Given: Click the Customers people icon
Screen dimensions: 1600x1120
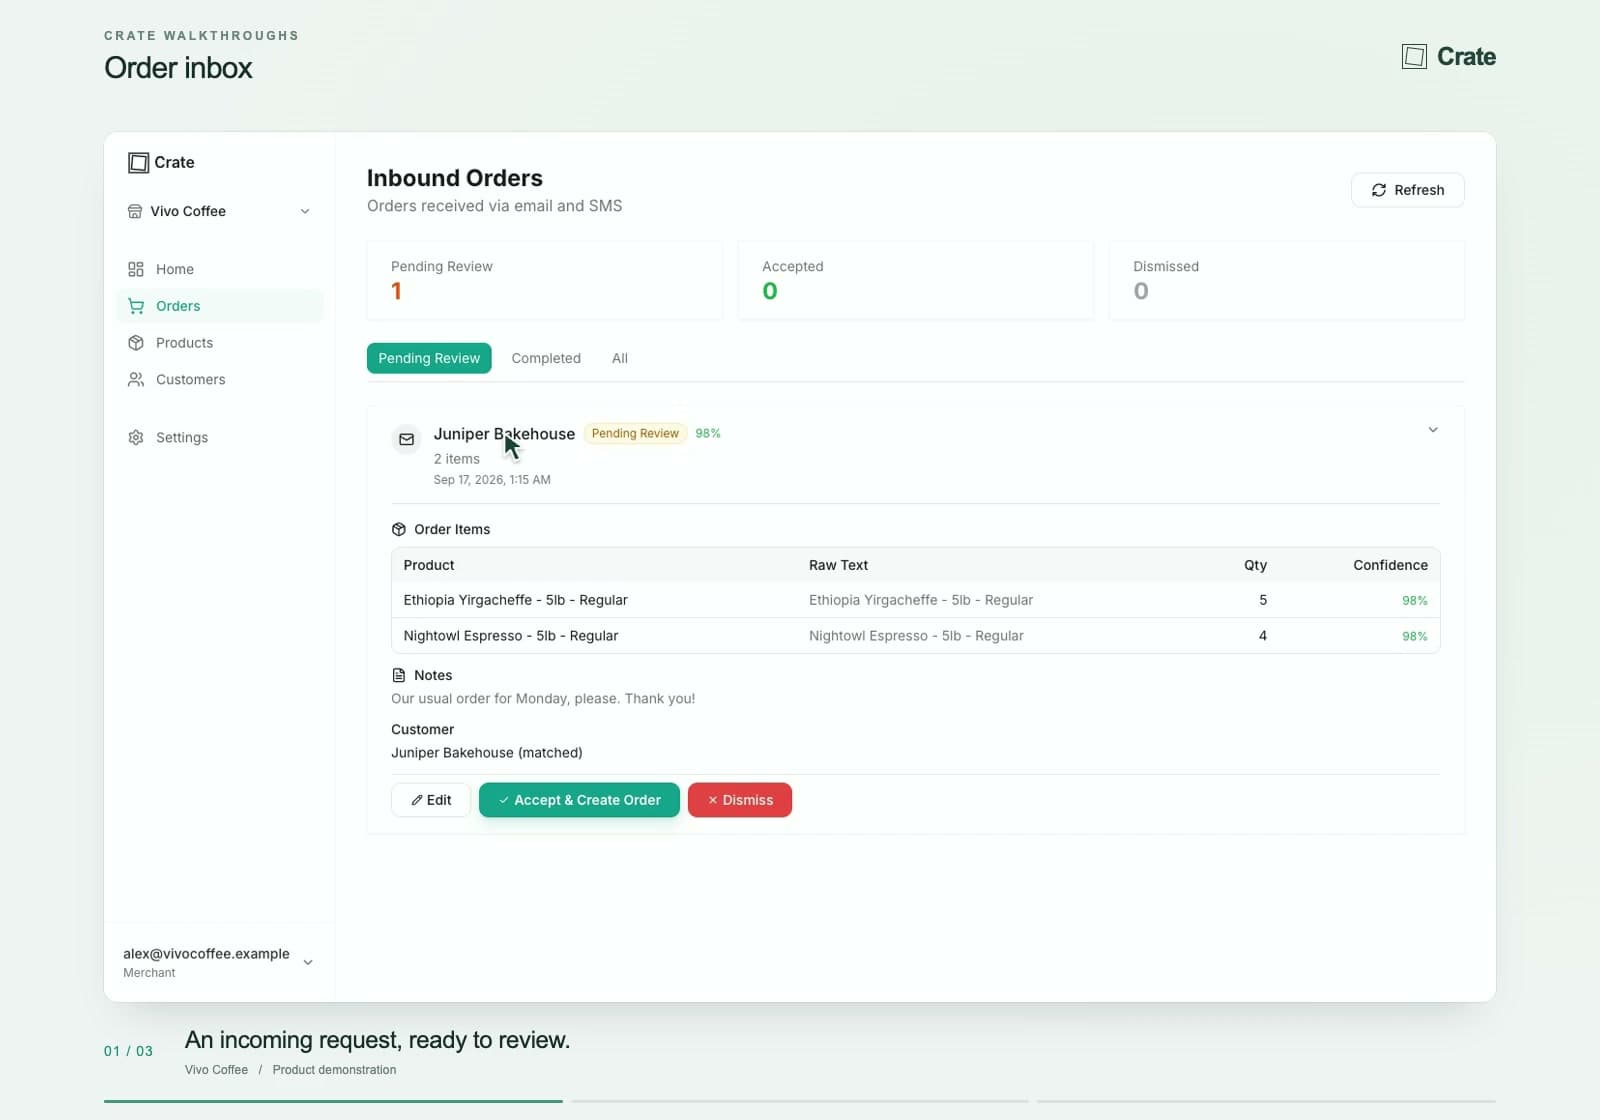Looking at the screenshot, I should (x=136, y=380).
